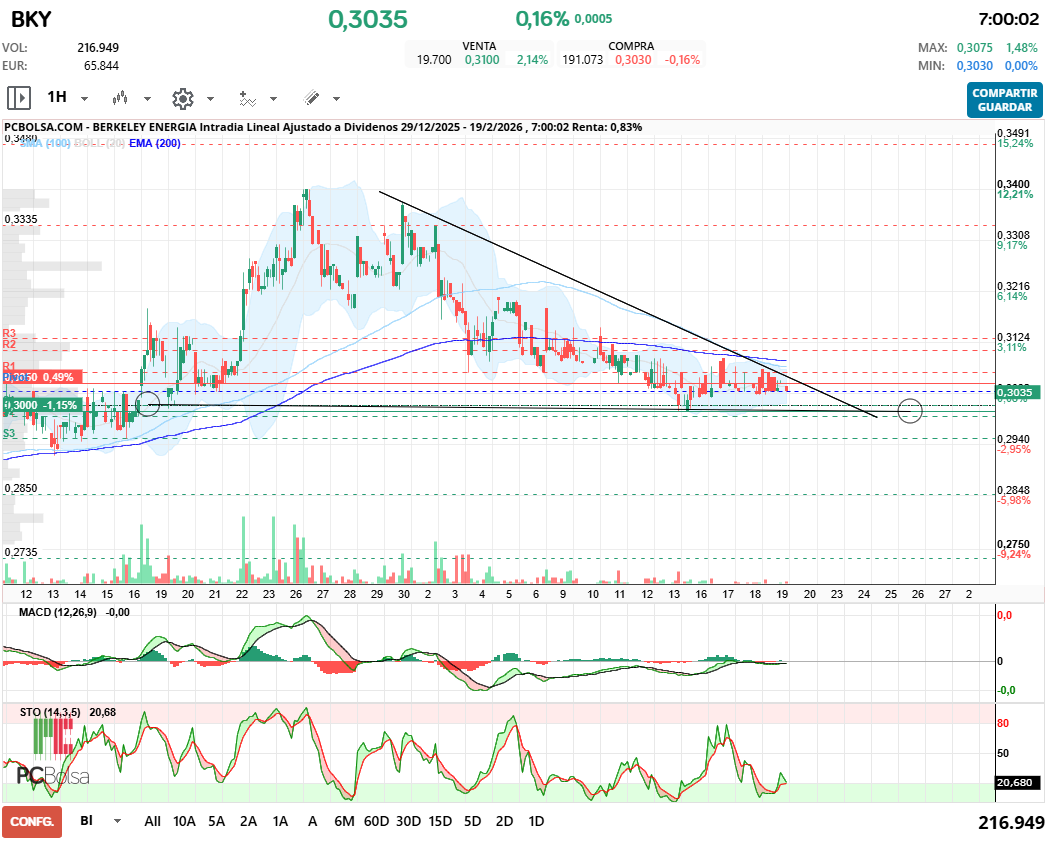1058x843 pixels.
Task: Open the chart settings gear icon
Action: pyautogui.click(x=182, y=98)
